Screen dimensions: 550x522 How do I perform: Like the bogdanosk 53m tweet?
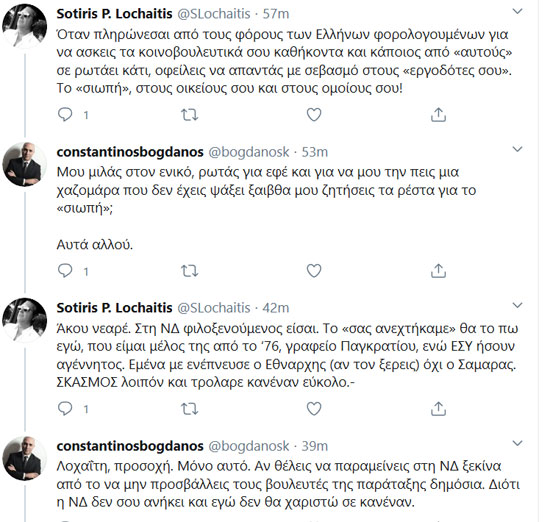pyautogui.click(x=314, y=271)
